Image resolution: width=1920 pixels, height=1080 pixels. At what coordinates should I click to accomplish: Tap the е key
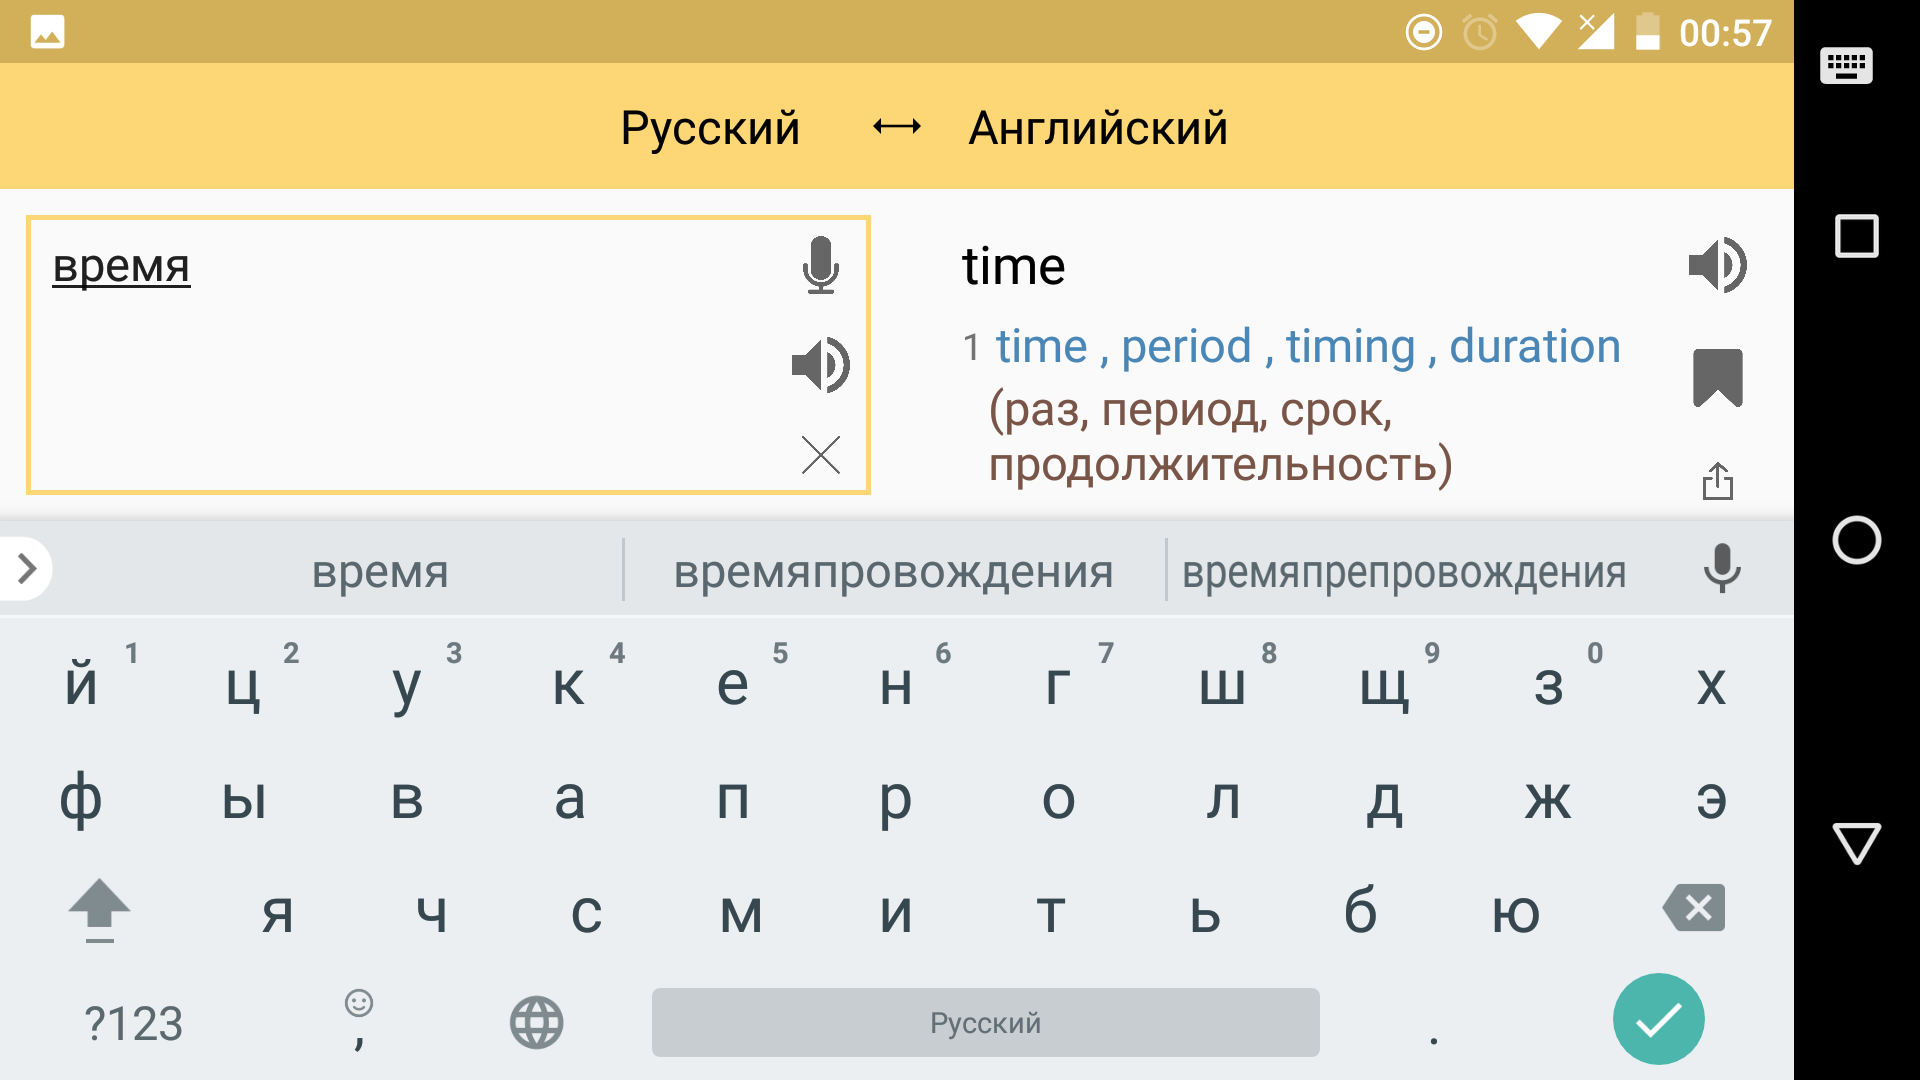click(733, 685)
